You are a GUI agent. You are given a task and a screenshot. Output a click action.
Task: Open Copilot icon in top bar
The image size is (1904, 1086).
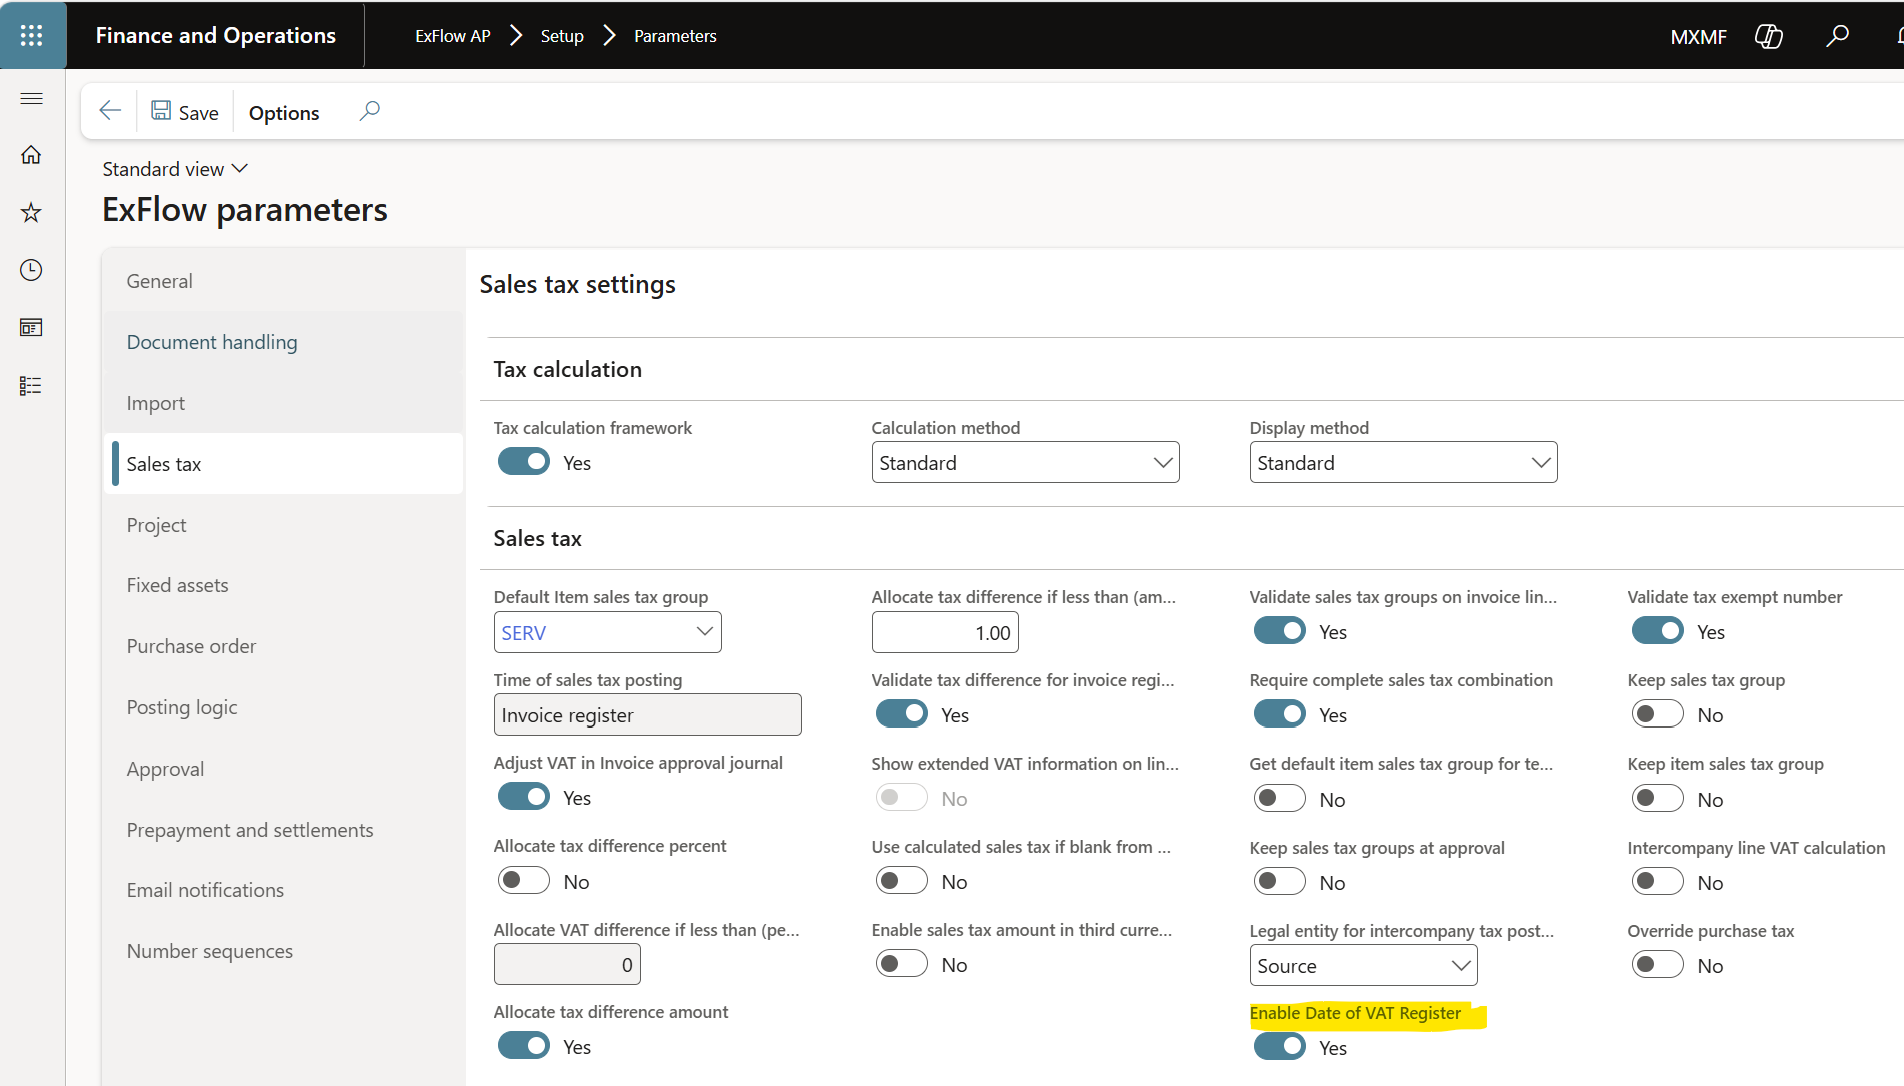(x=1768, y=36)
